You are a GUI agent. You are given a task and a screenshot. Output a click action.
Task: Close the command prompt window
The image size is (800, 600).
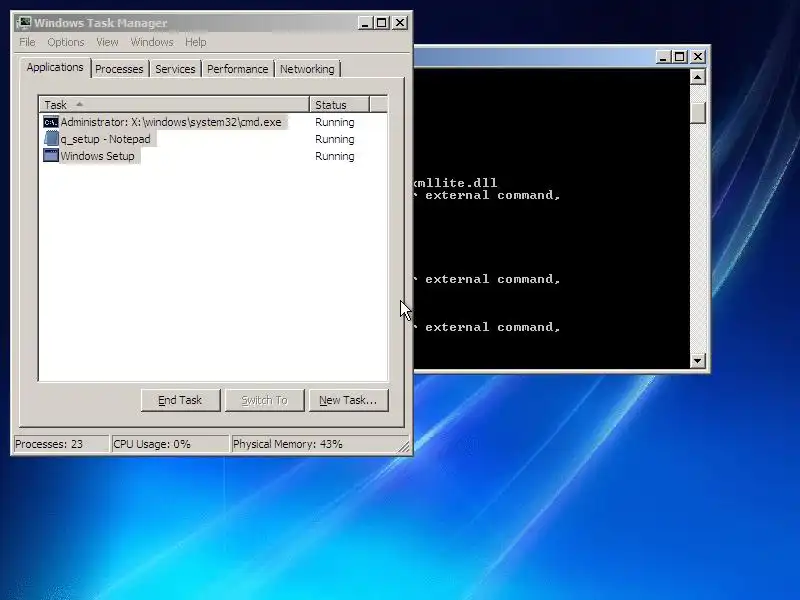[698, 57]
